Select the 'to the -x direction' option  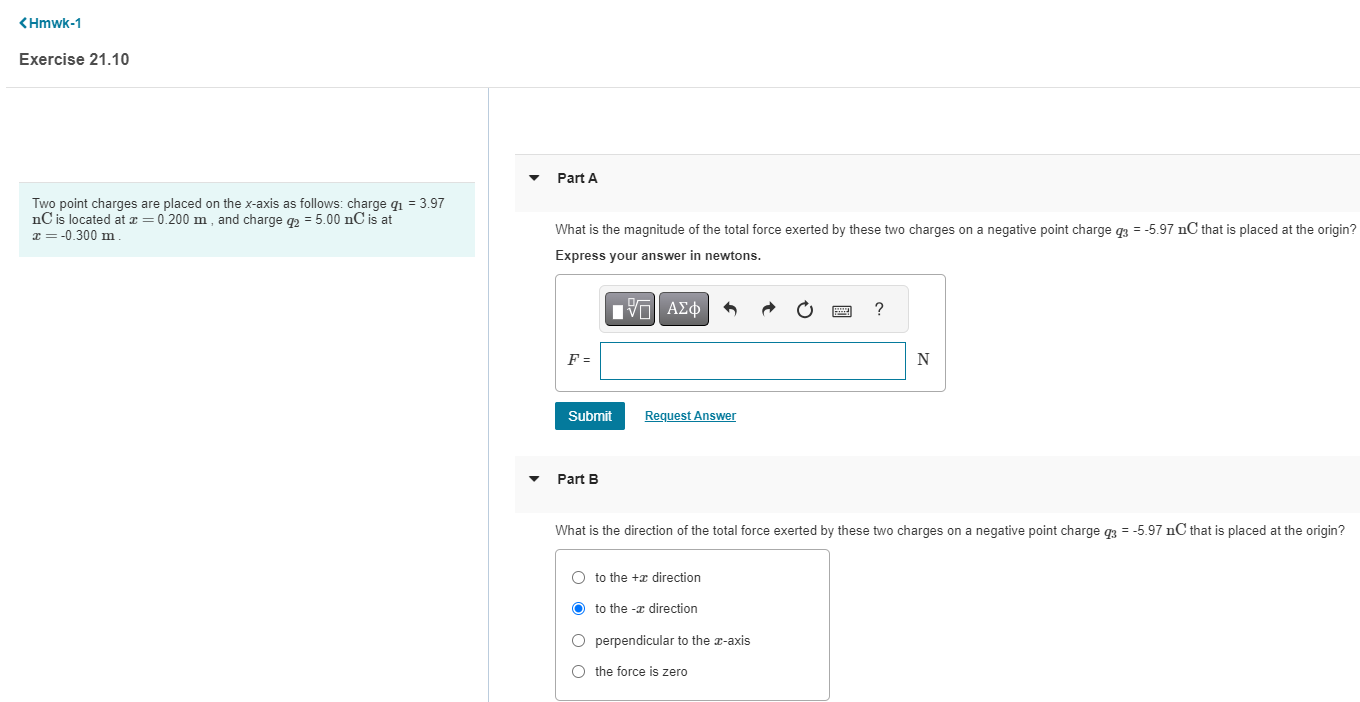tap(578, 608)
